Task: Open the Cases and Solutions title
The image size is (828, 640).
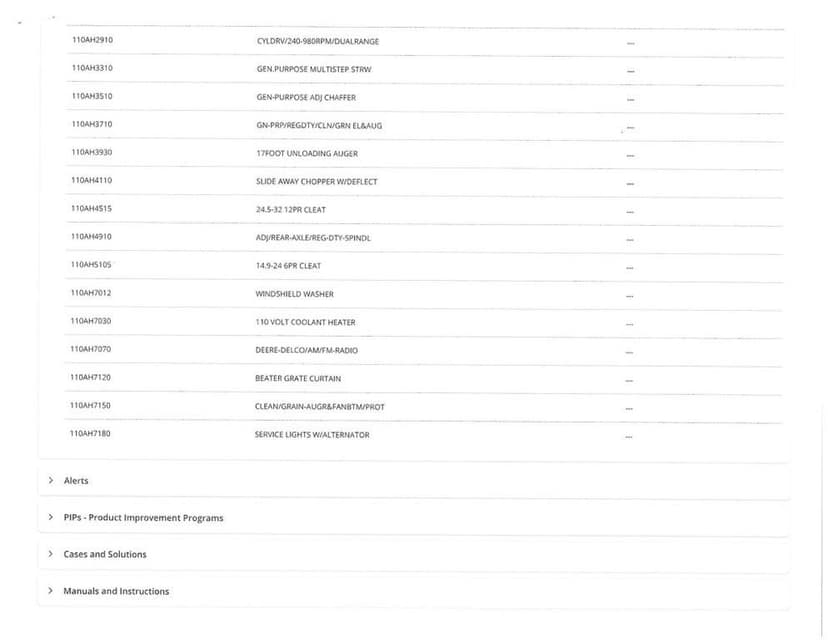Action: pyautogui.click(x=105, y=554)
